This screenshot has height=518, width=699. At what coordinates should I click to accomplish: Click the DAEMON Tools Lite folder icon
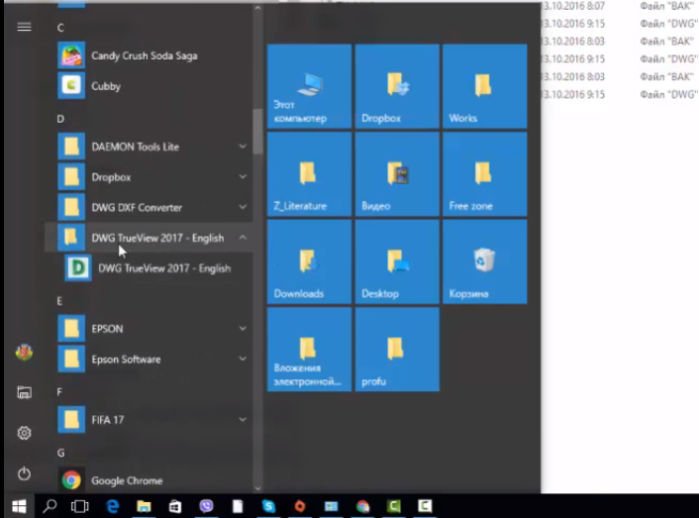click(x=71, y=147)
